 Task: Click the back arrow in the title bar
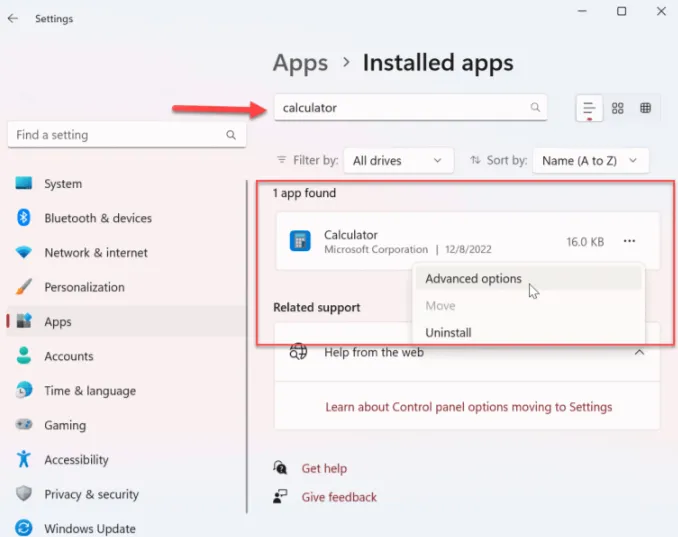[13, 18]
